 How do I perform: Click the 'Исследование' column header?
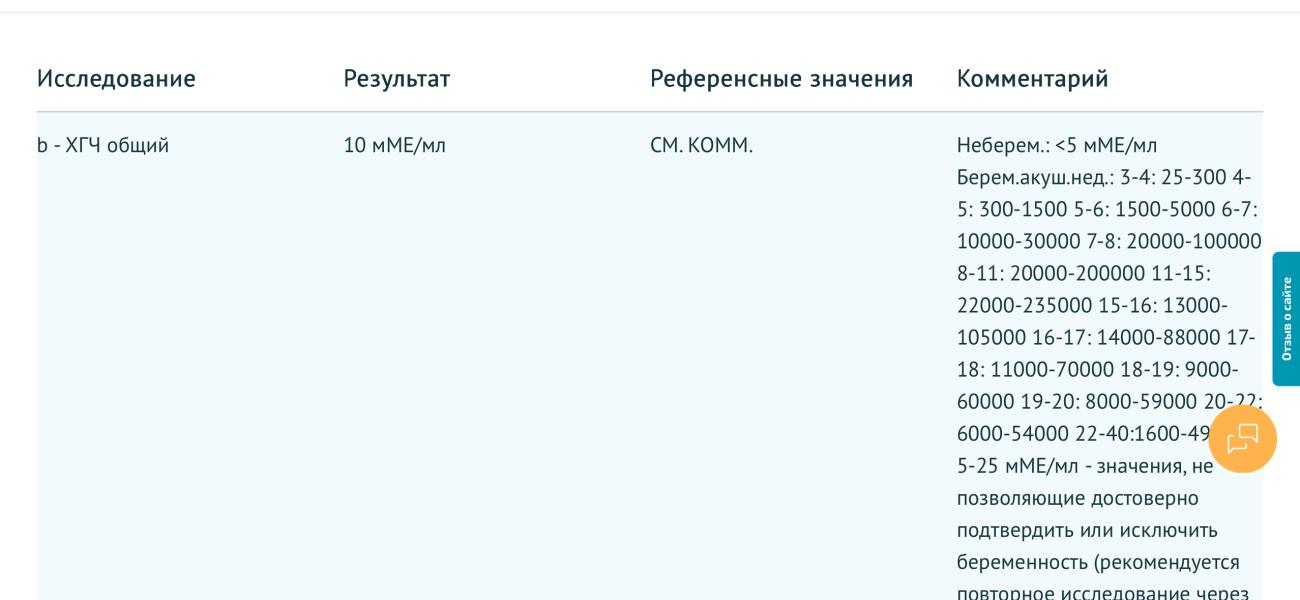pos(116,78)
